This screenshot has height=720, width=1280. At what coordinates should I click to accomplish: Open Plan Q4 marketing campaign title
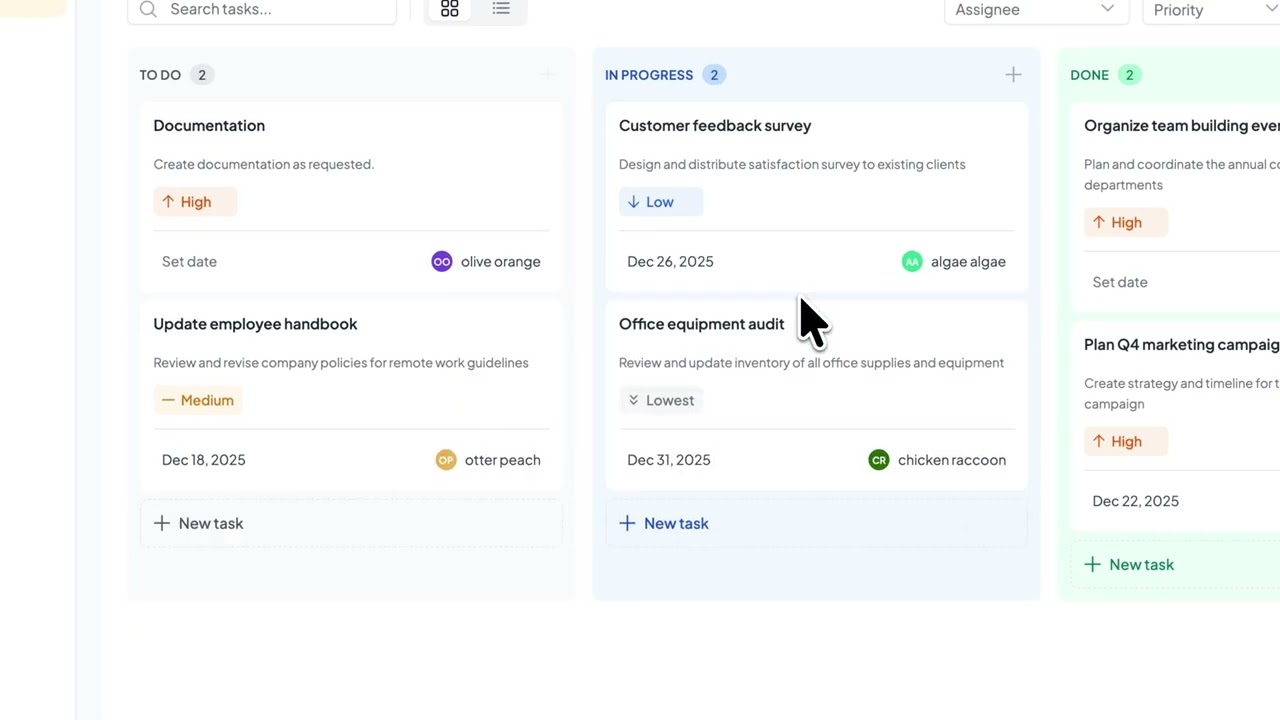pos(1182,345)
